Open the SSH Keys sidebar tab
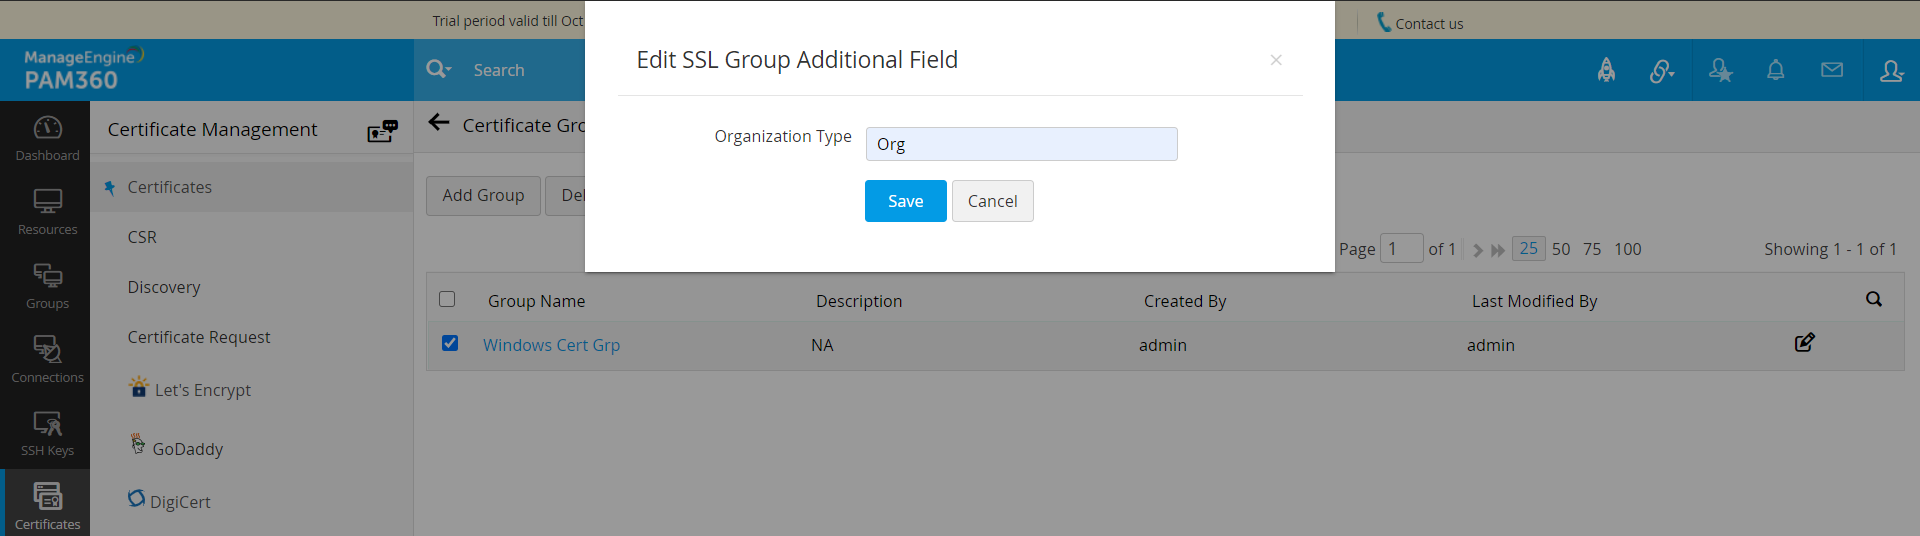 click(x=47, y=433)
